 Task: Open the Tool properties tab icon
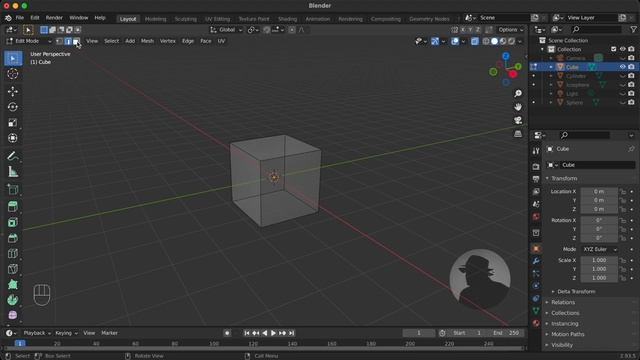click(536, 151)
